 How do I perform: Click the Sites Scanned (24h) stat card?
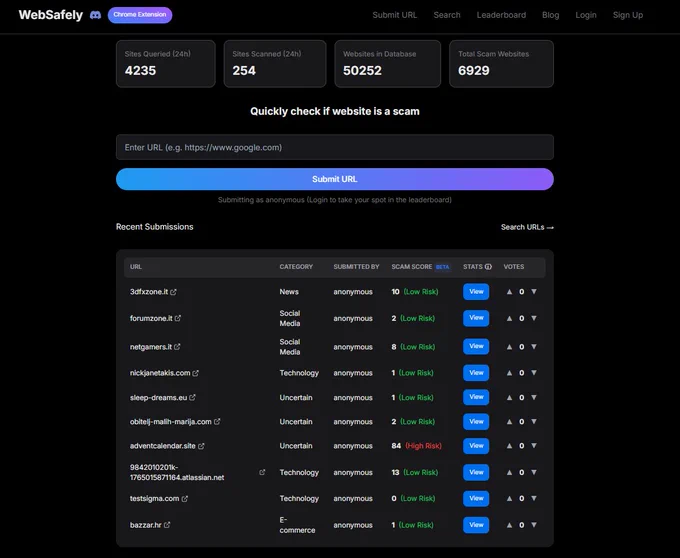[275, 64]
